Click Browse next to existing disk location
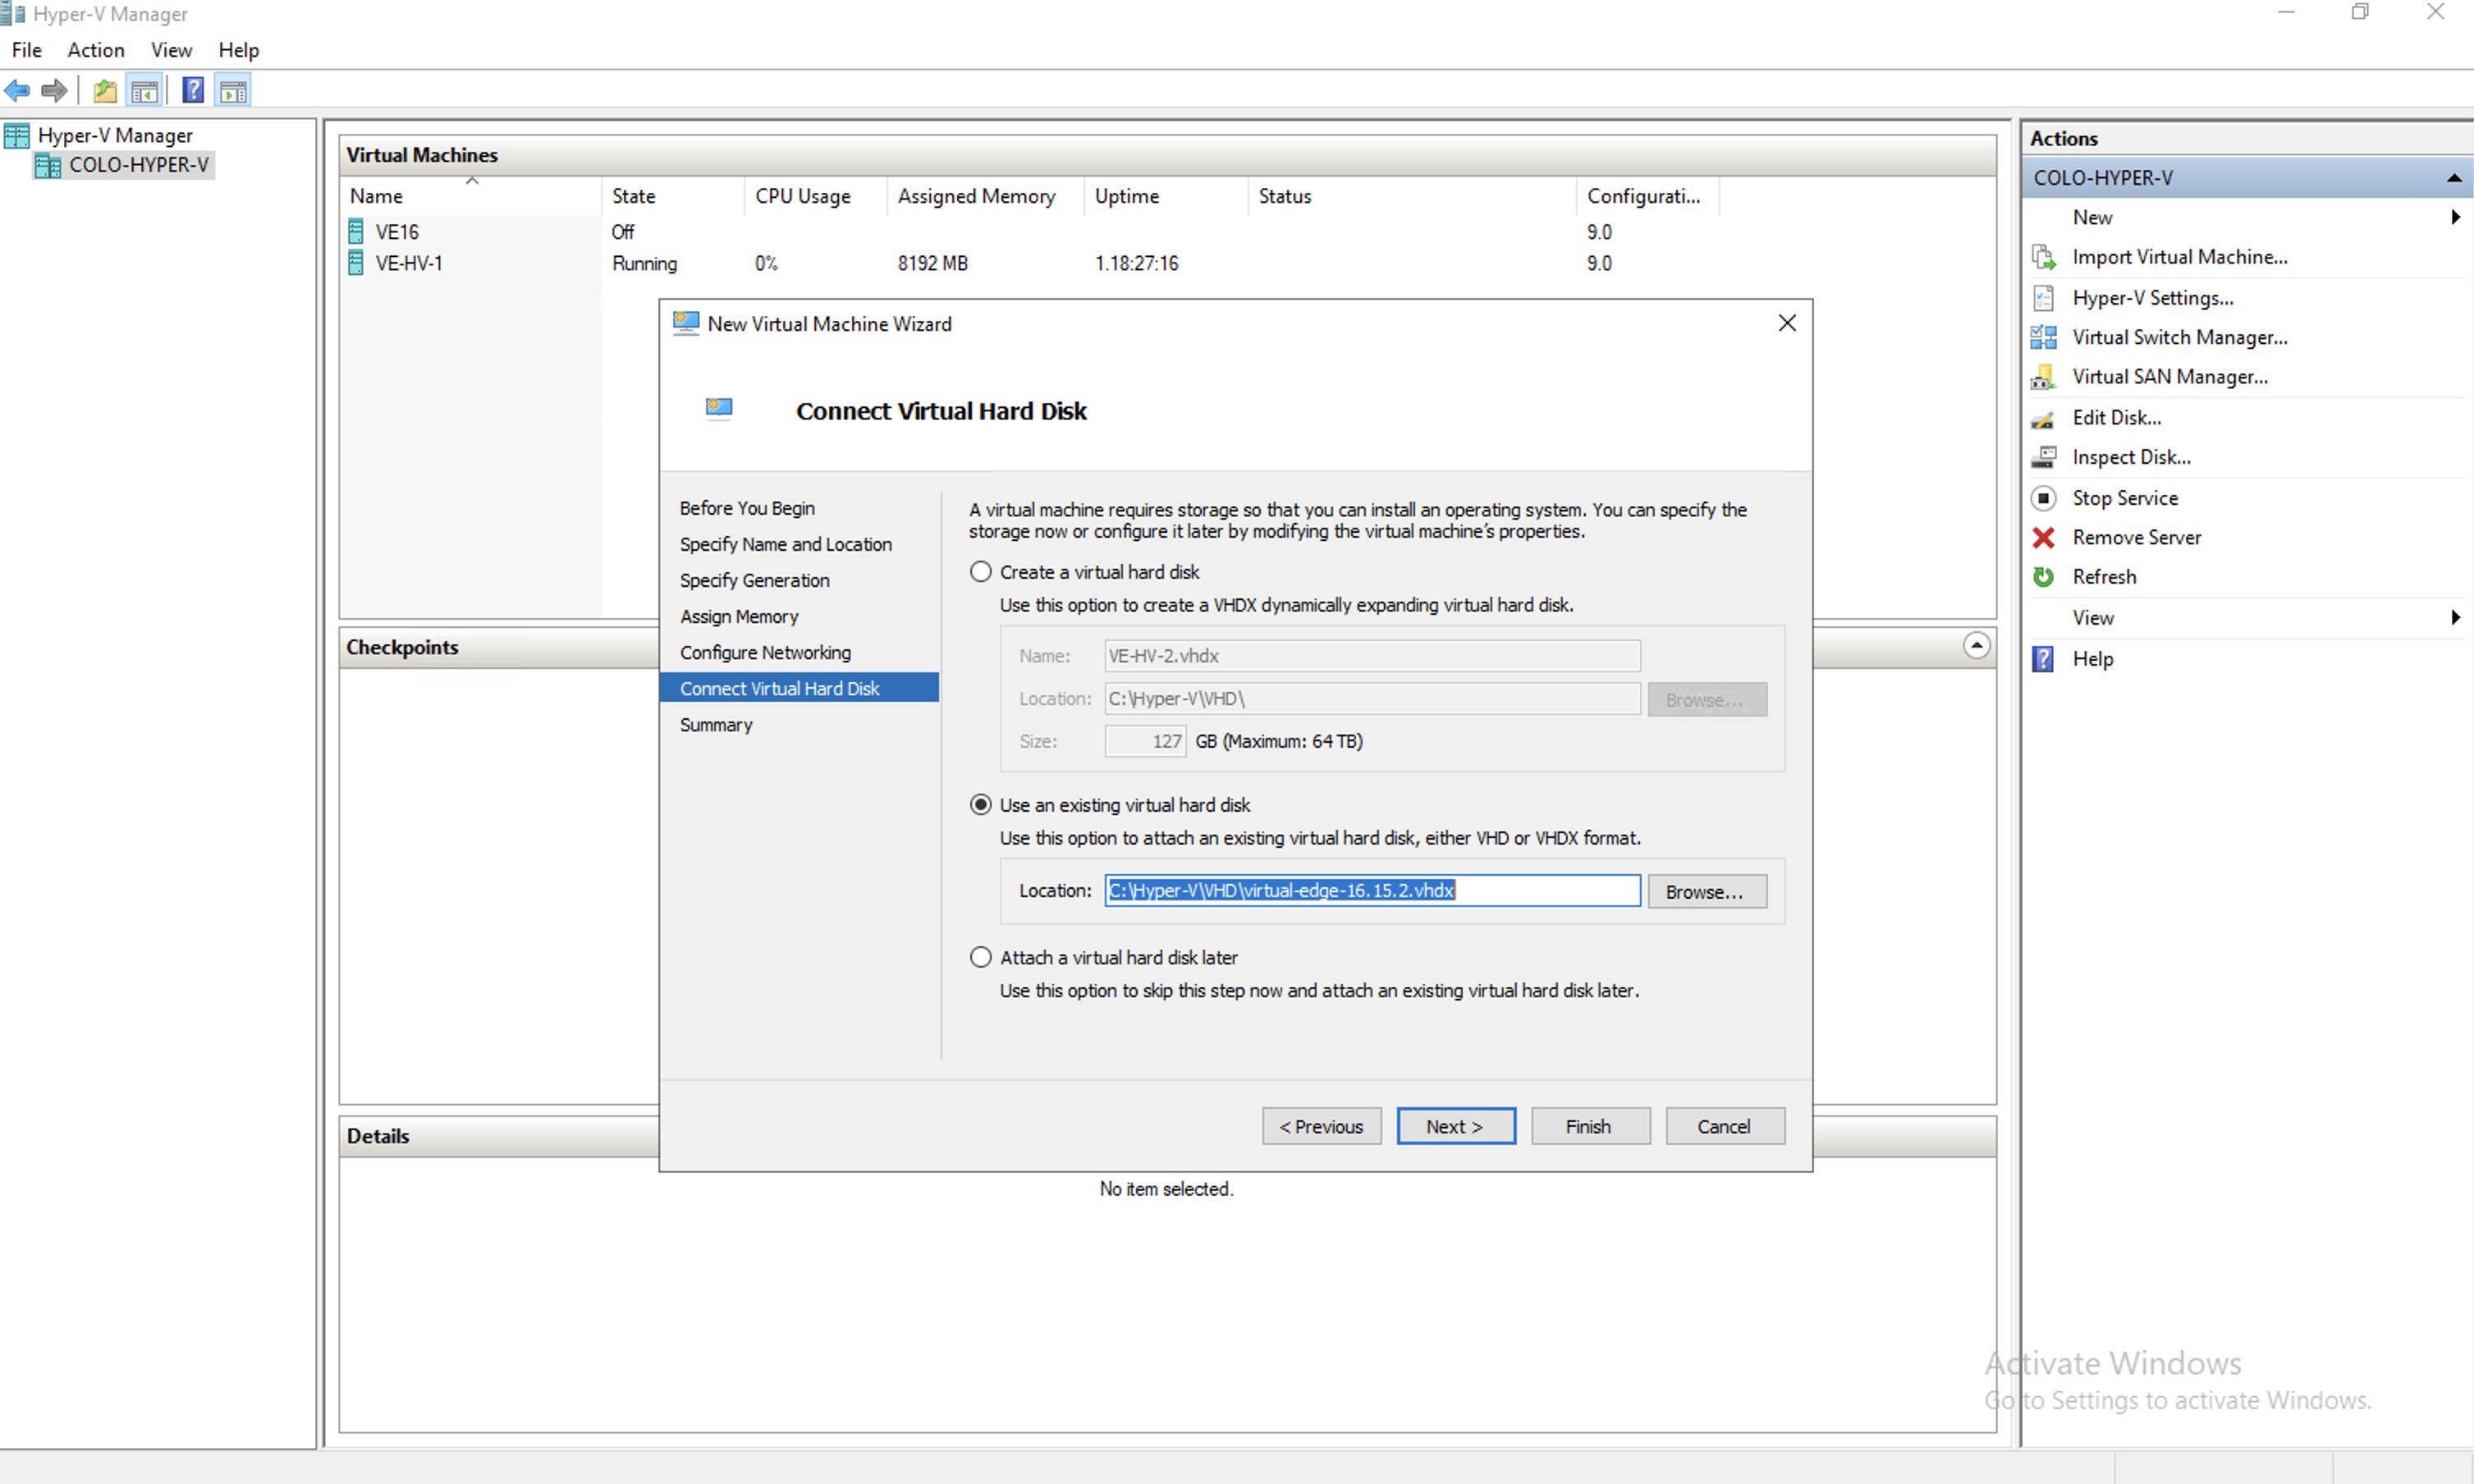This screenshot has height=1484, width=2474. 1706,891
